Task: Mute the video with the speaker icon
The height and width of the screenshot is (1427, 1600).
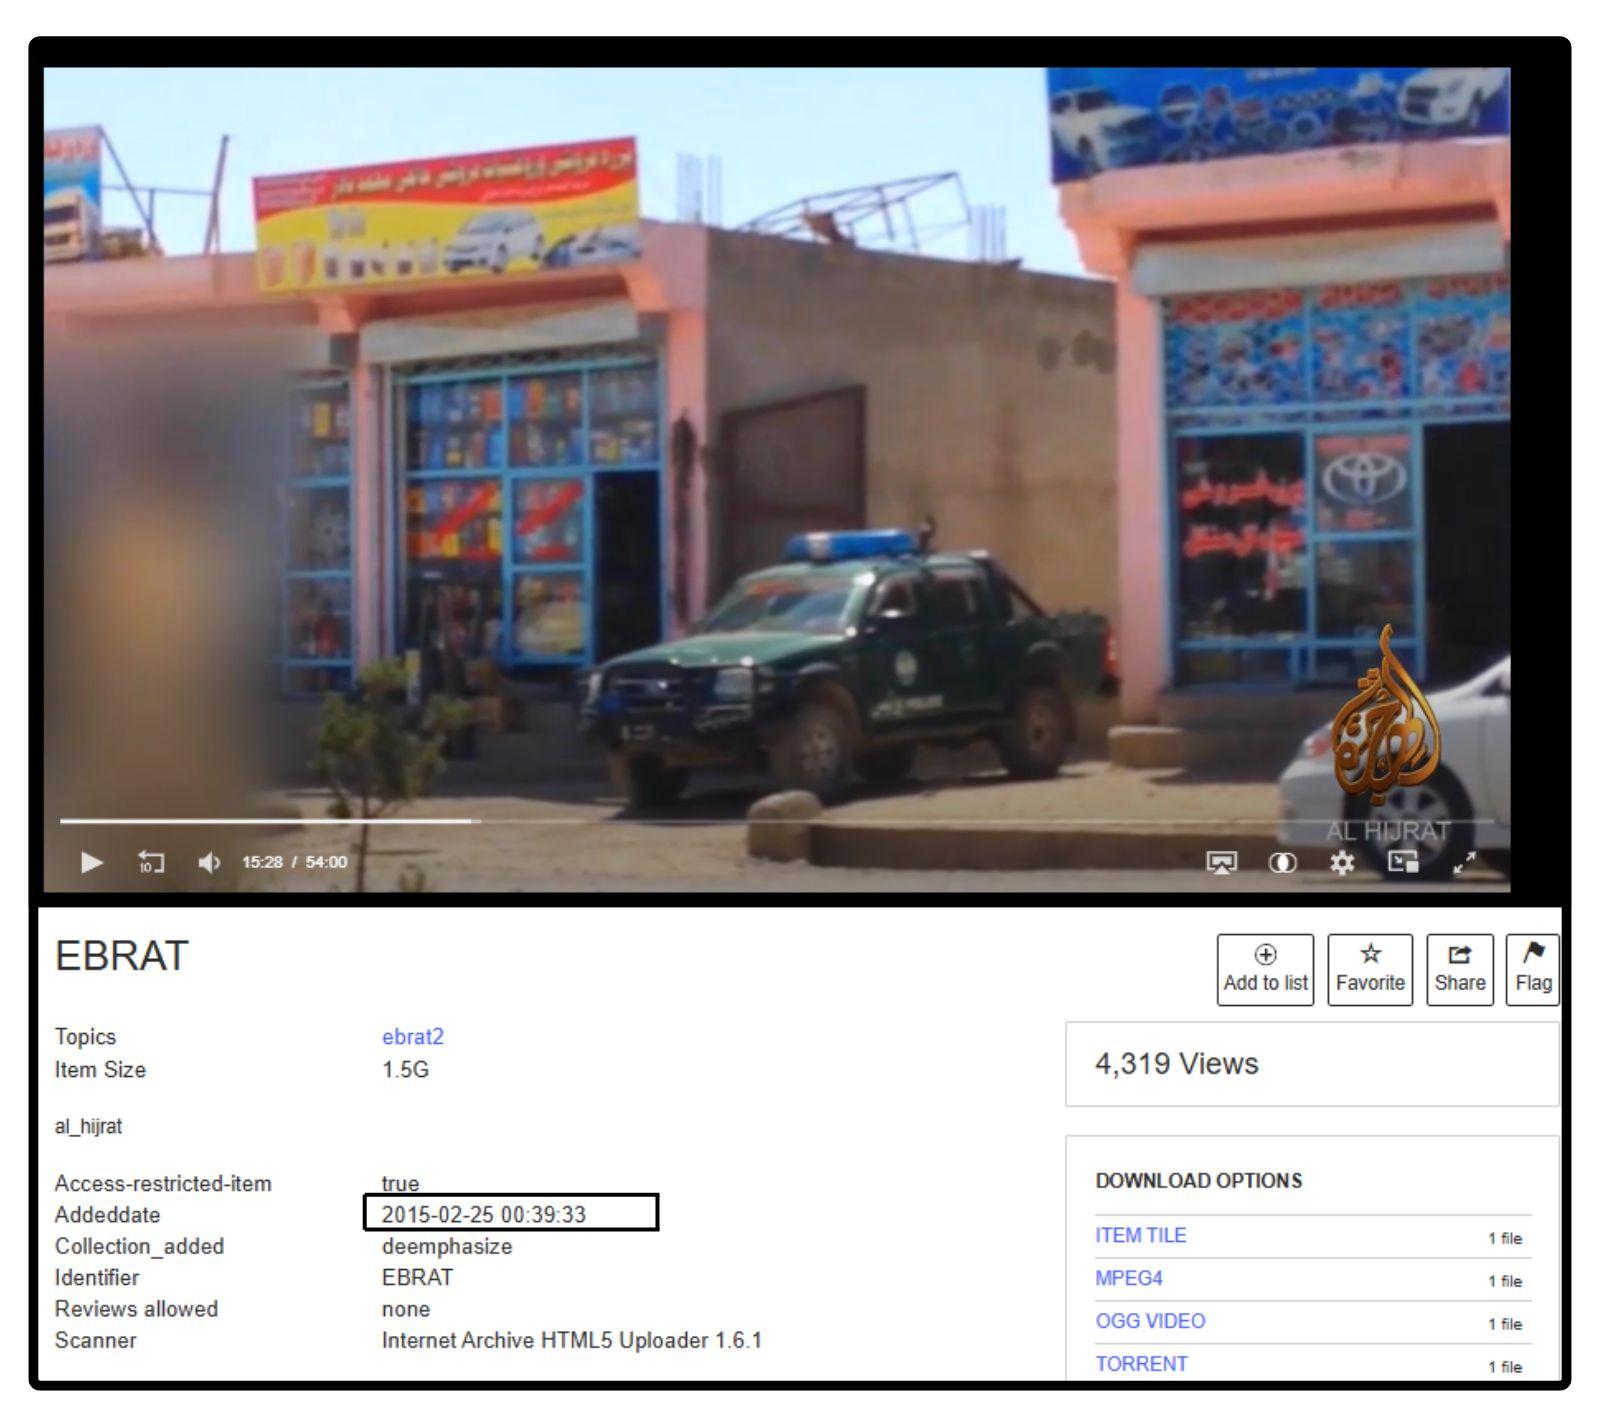Action: pos(209,862)
